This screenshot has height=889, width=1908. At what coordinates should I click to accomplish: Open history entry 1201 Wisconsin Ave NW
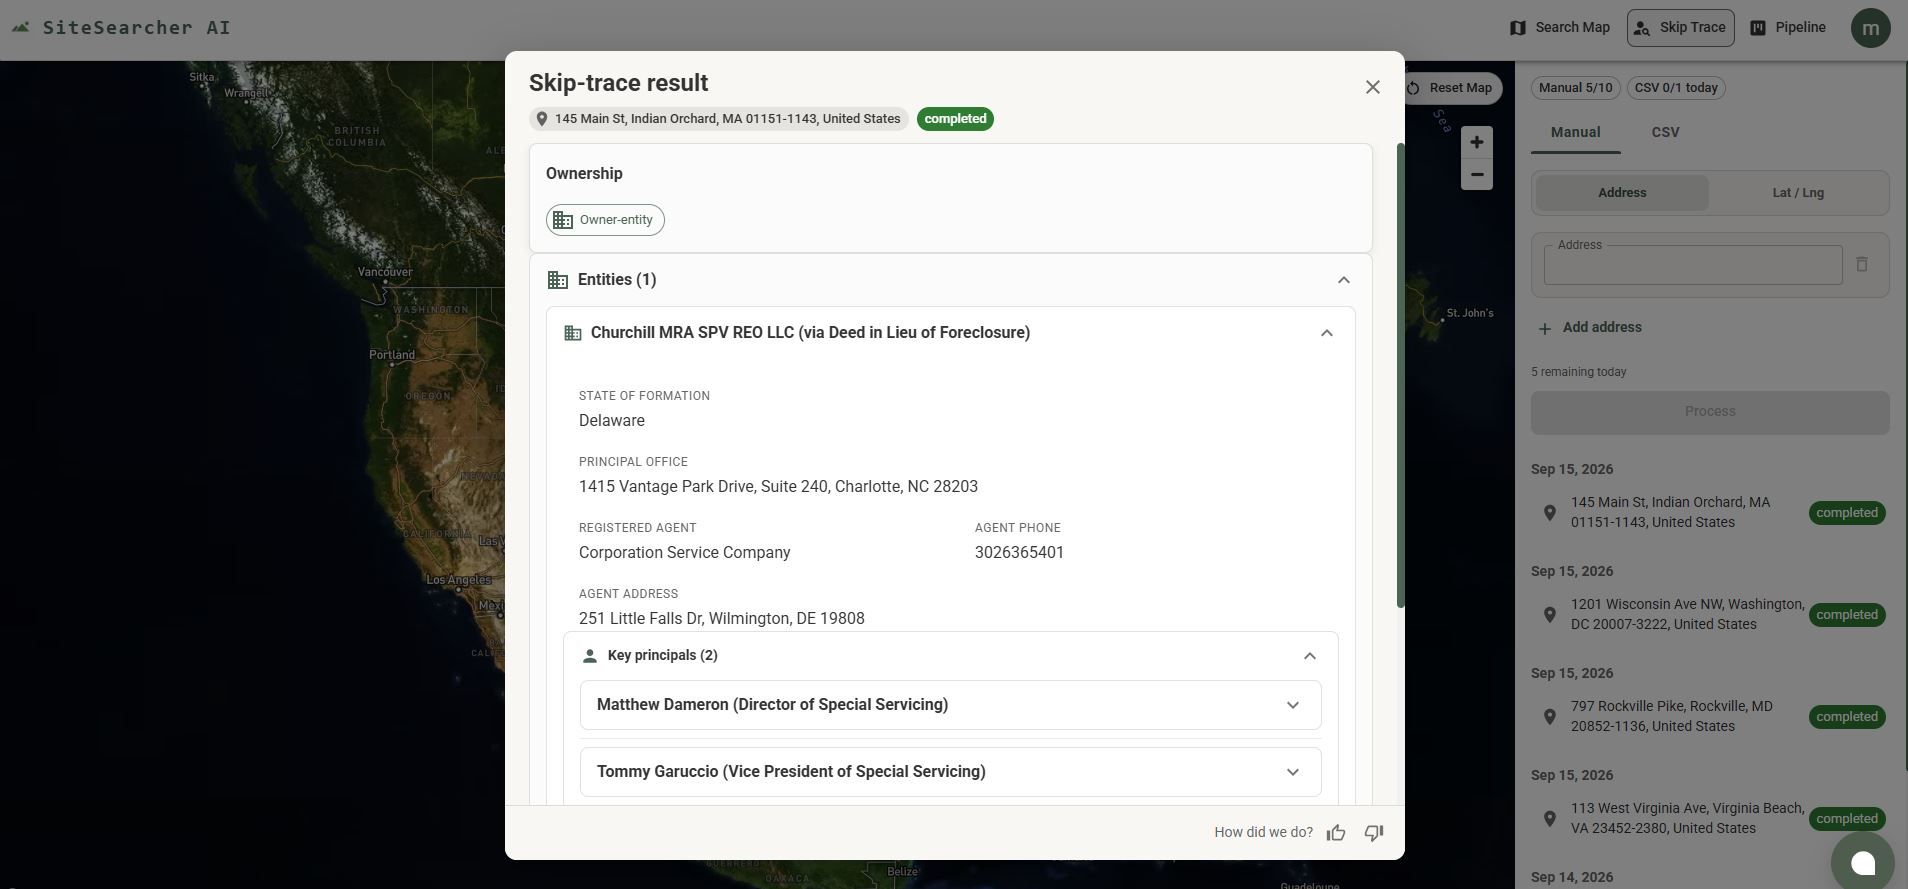[x=1709, y=615]
